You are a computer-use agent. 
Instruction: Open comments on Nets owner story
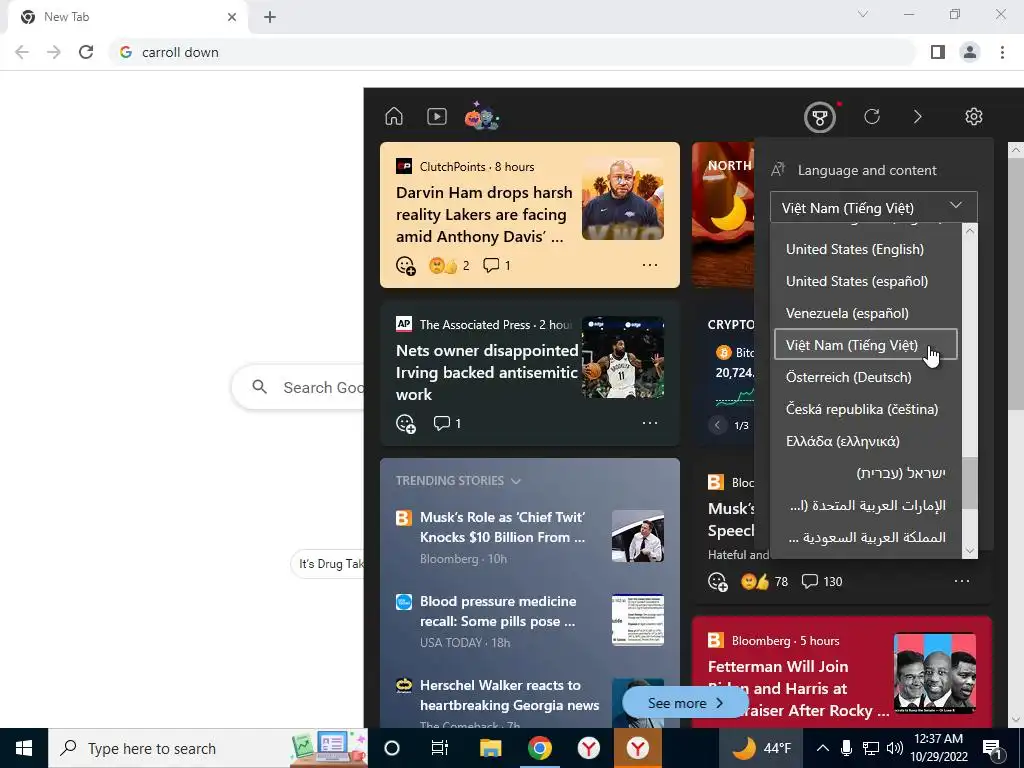click(x=447, y=423)
